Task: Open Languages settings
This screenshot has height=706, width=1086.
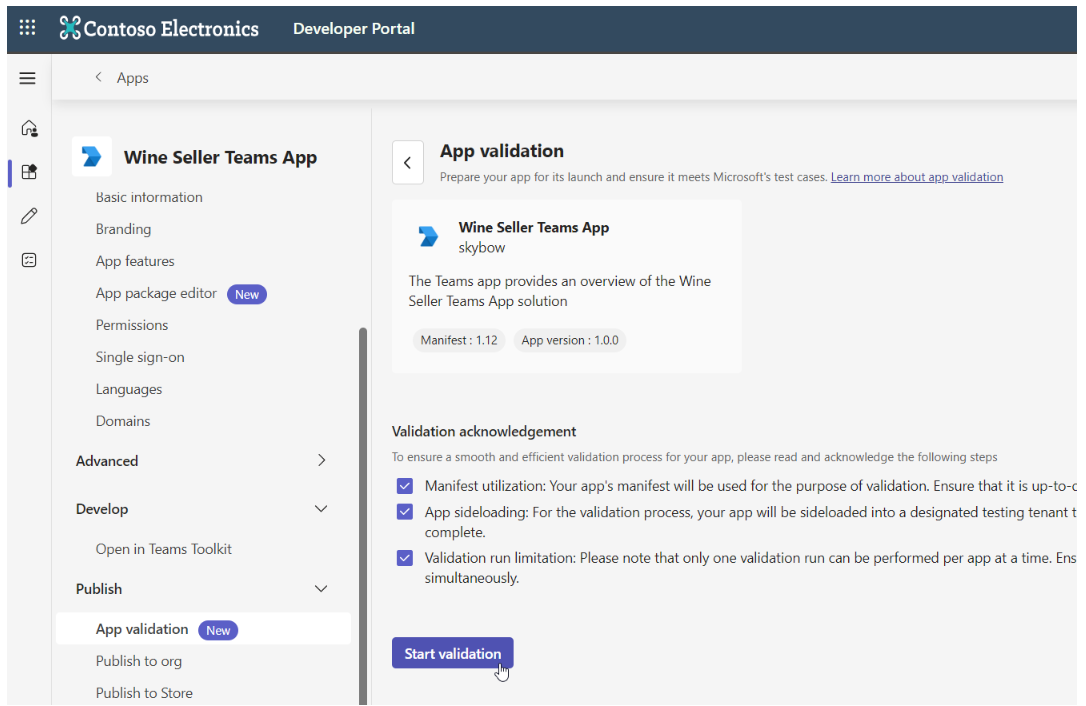Action: coord(129,389)
